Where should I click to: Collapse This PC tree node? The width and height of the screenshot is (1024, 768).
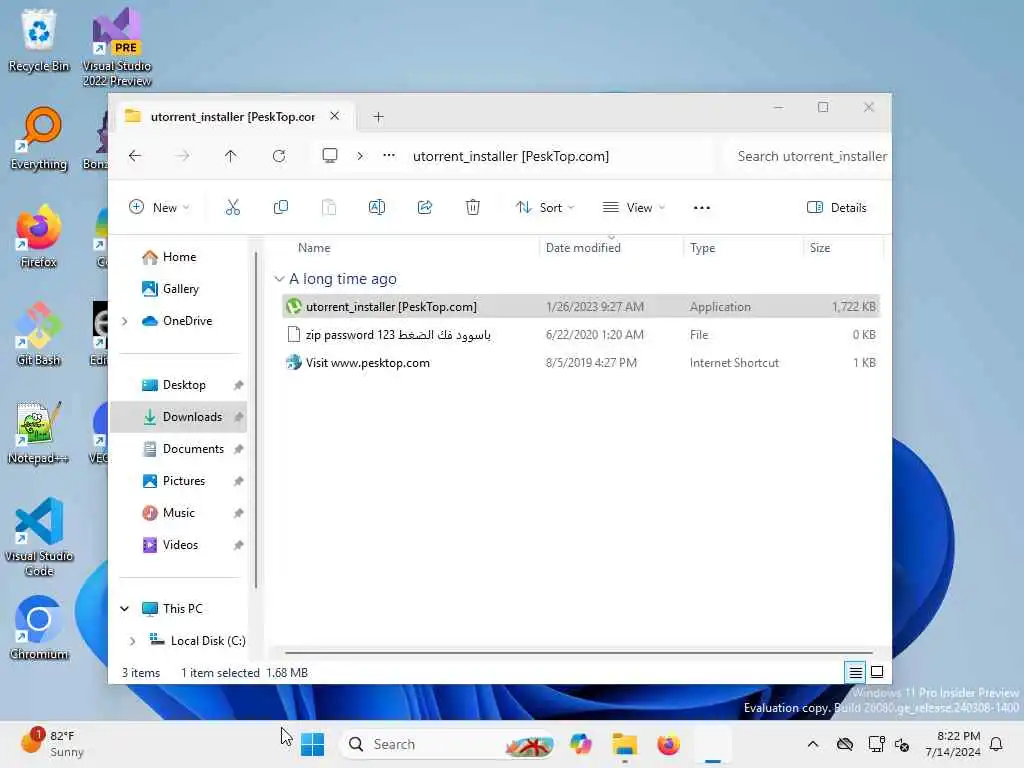tap(124, 609)
